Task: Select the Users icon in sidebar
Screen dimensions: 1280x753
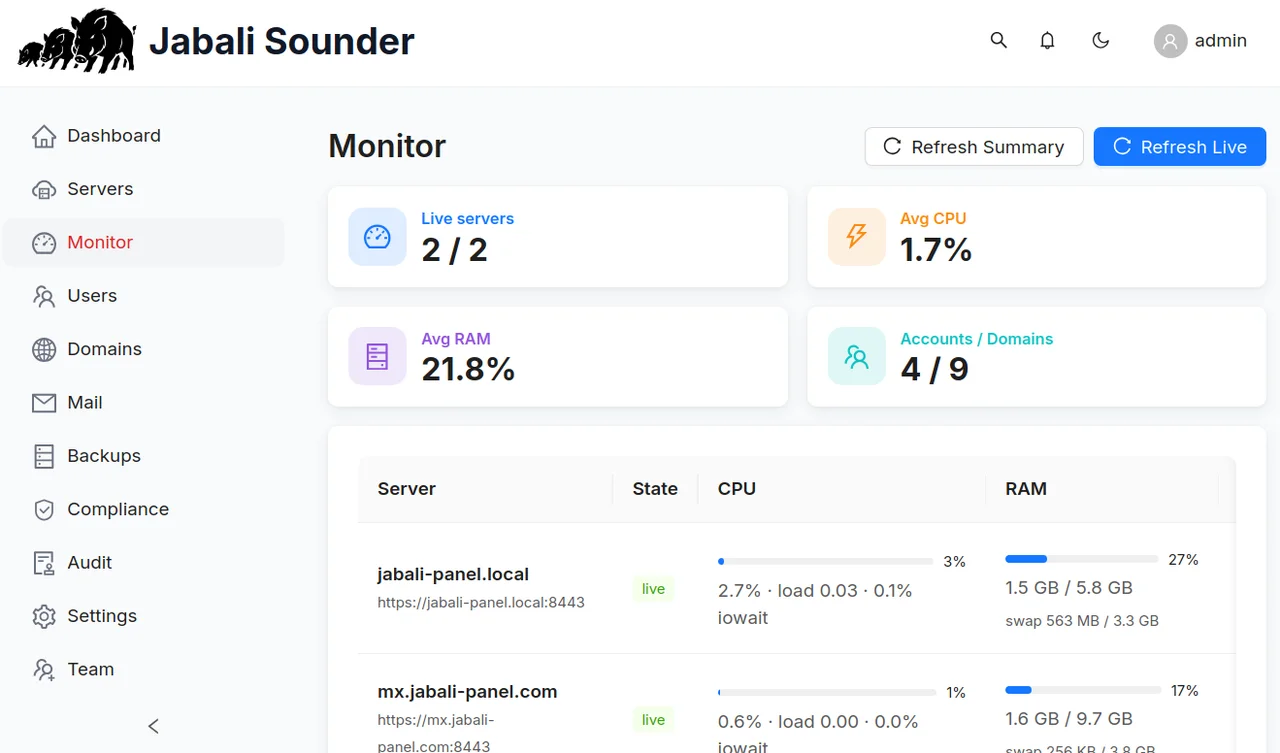Action: coord(44,296)
